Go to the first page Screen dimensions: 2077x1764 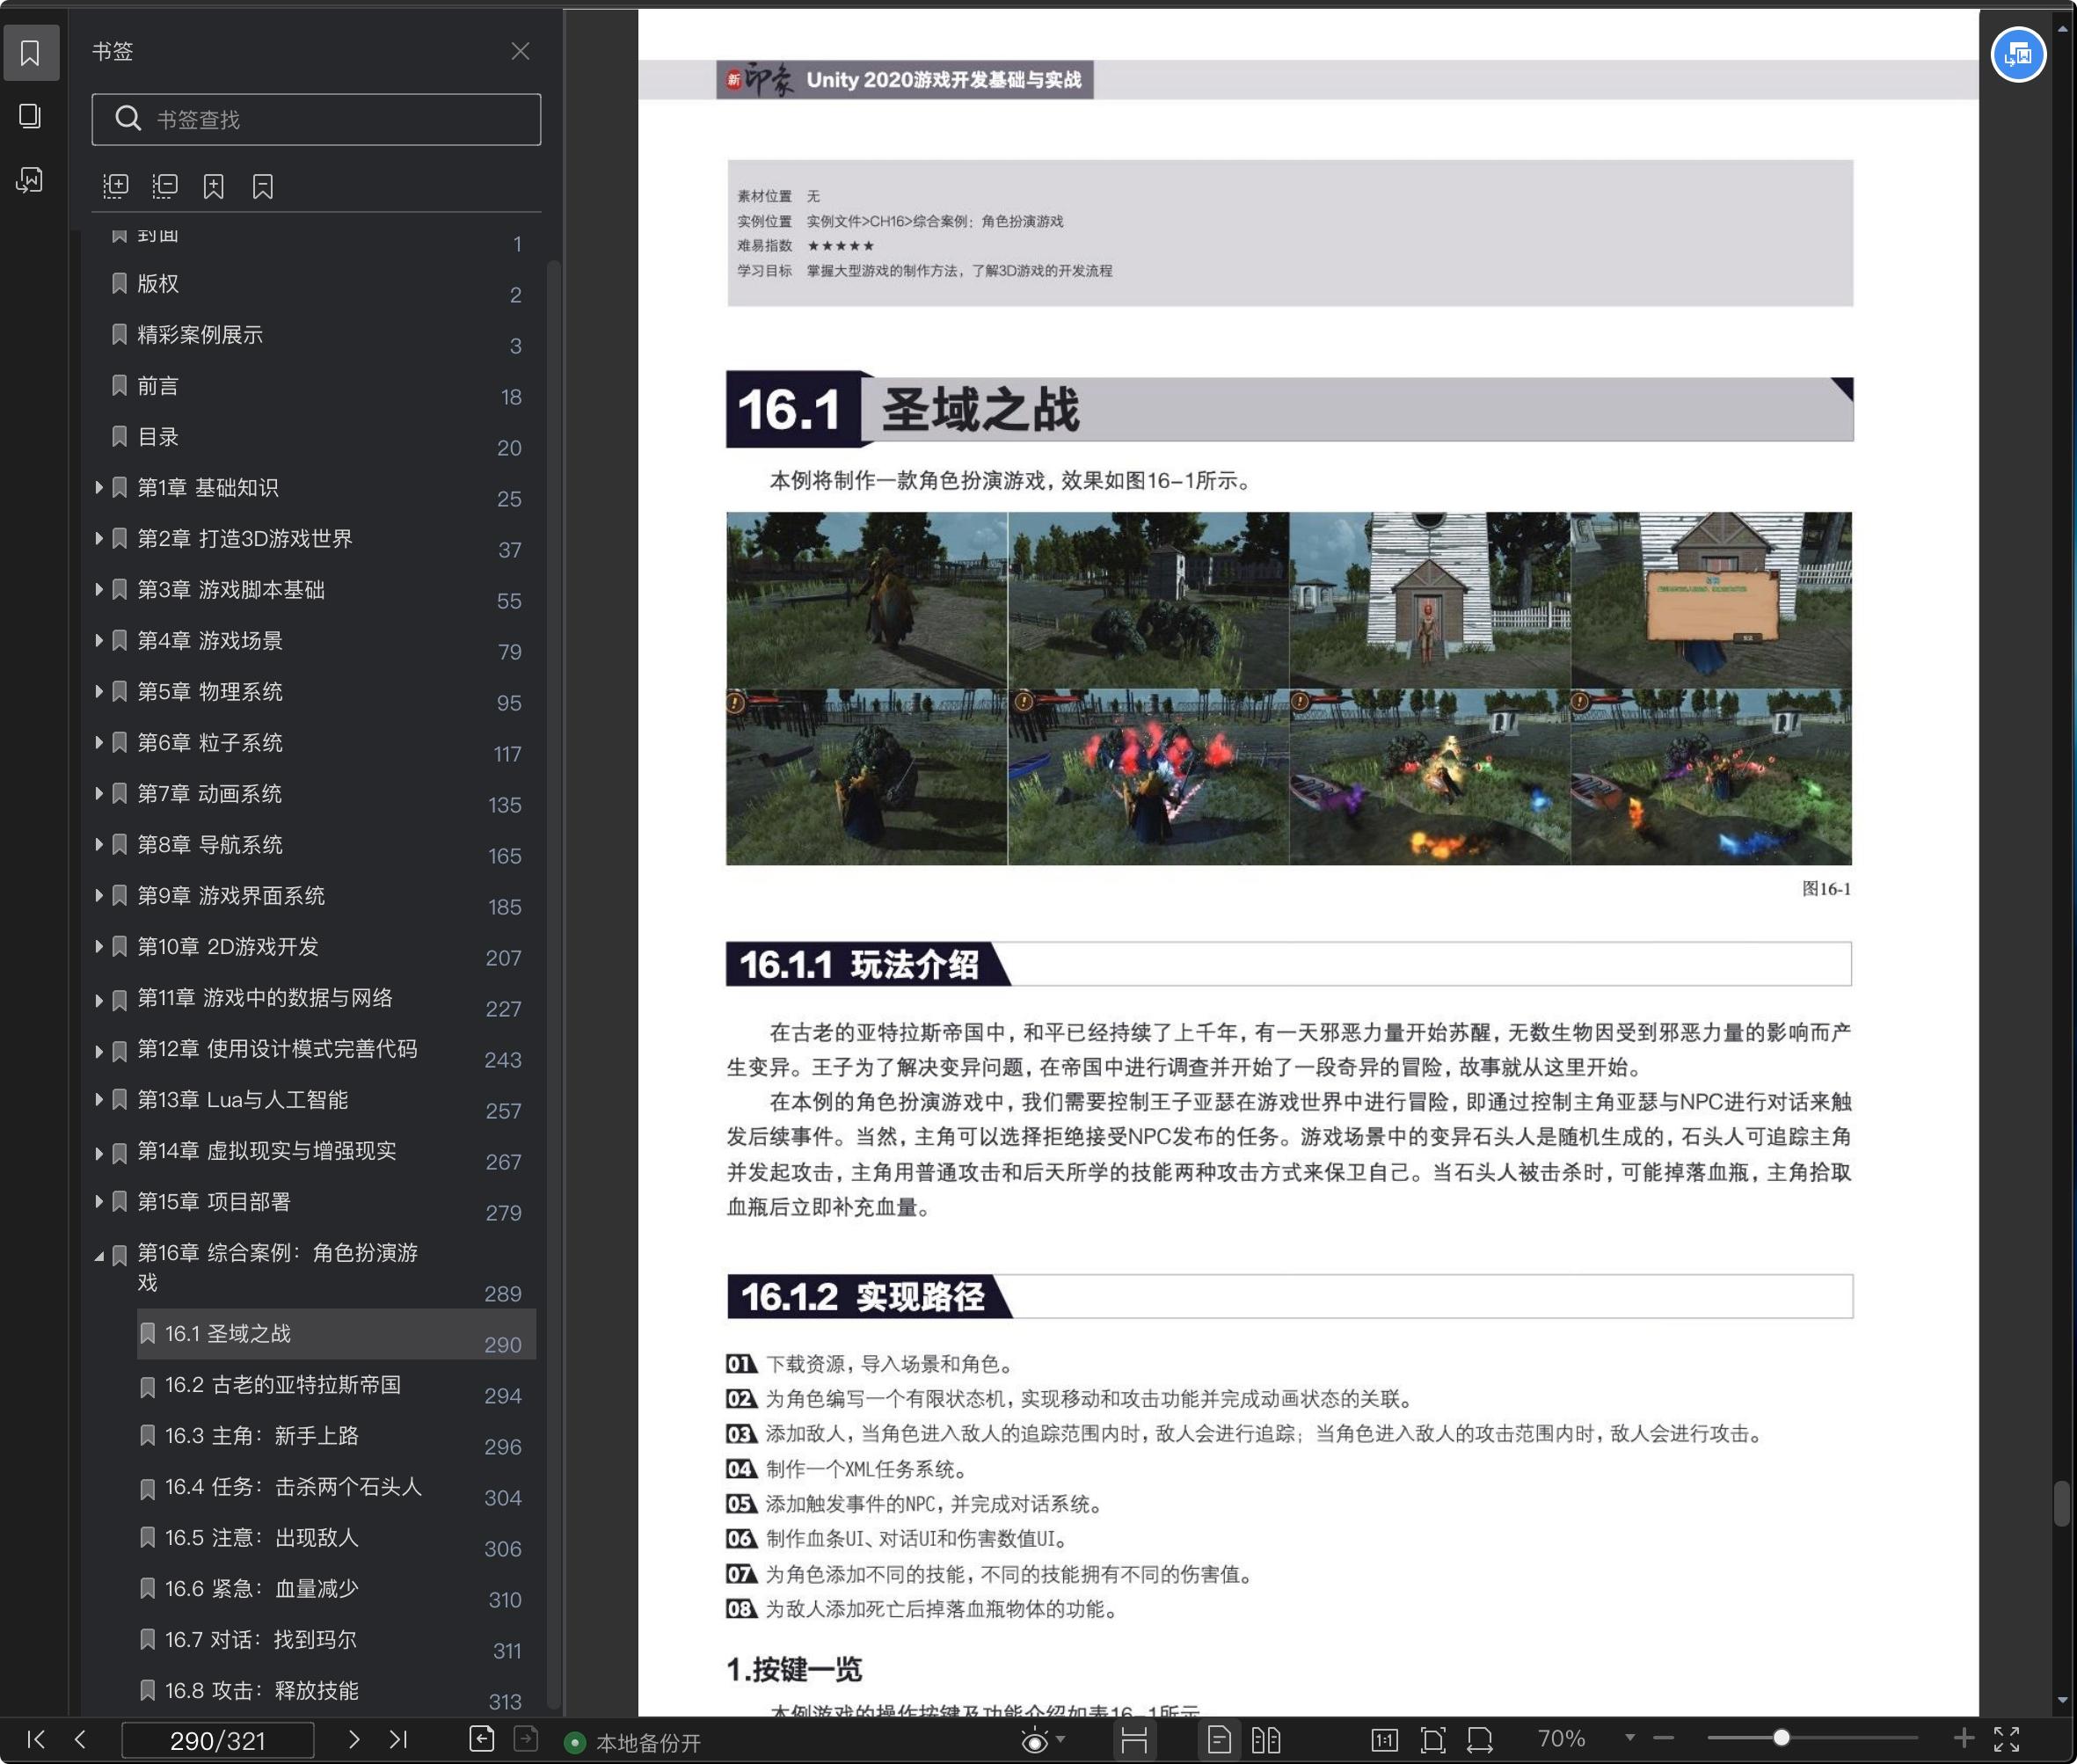click(36, 1739)
